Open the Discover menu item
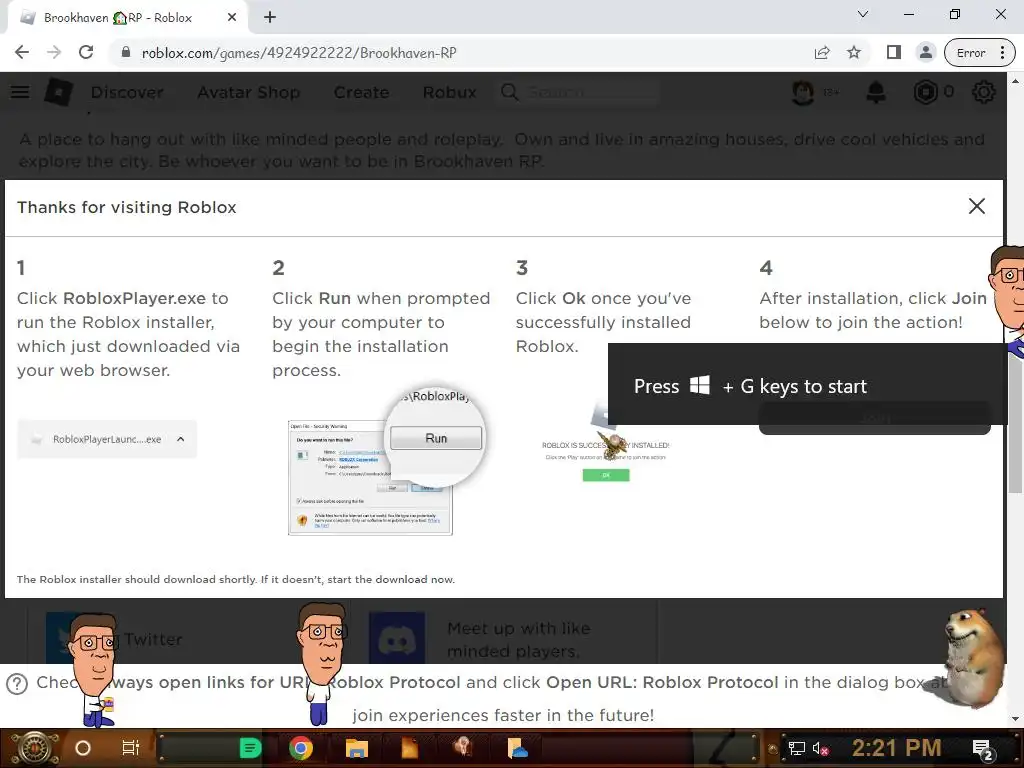Screen dimensions: 1024x768 click(127, 93)
